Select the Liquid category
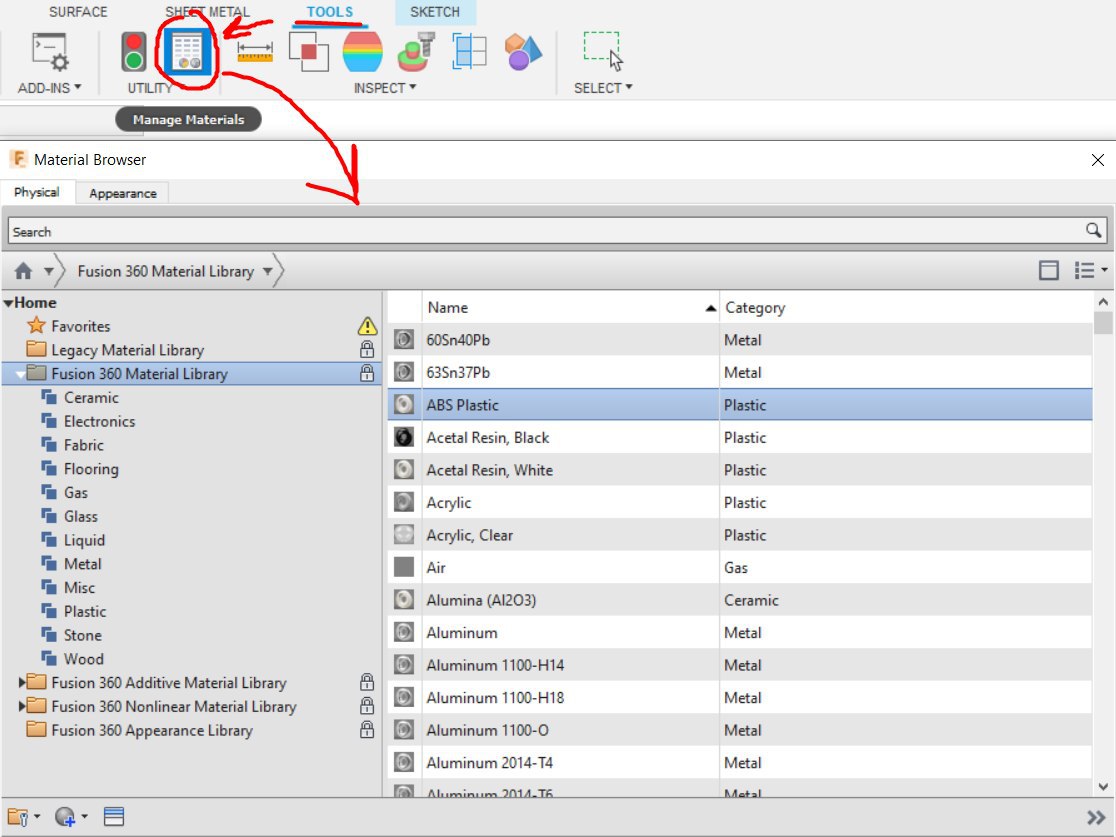1116x837 pixels. pyautogui.click(x=84, y=540)
